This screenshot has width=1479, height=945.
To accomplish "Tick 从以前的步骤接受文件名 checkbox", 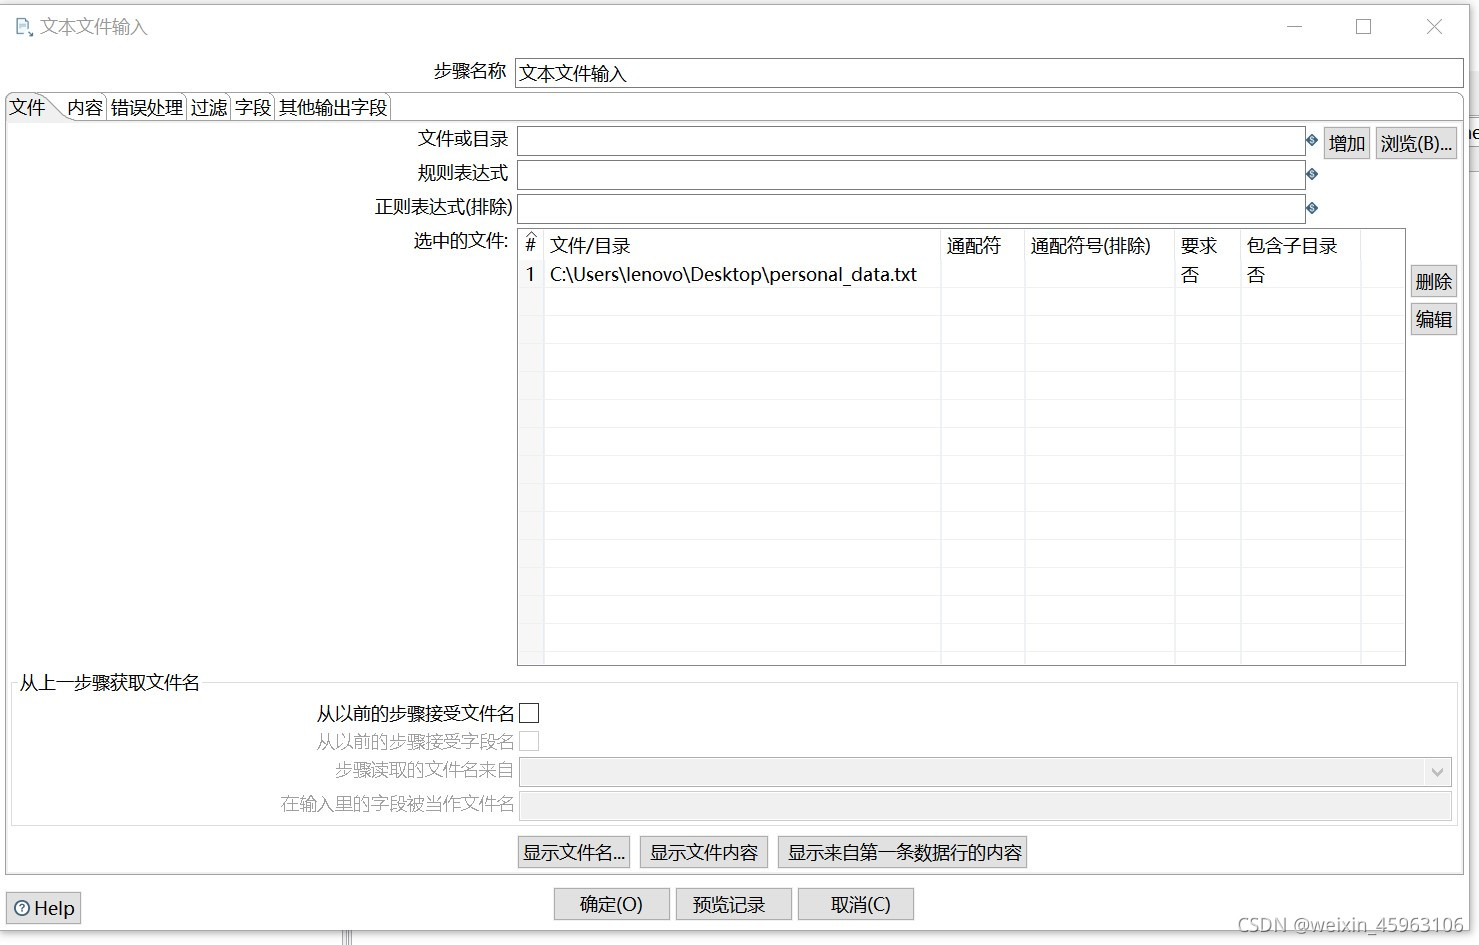I will 529,713.
